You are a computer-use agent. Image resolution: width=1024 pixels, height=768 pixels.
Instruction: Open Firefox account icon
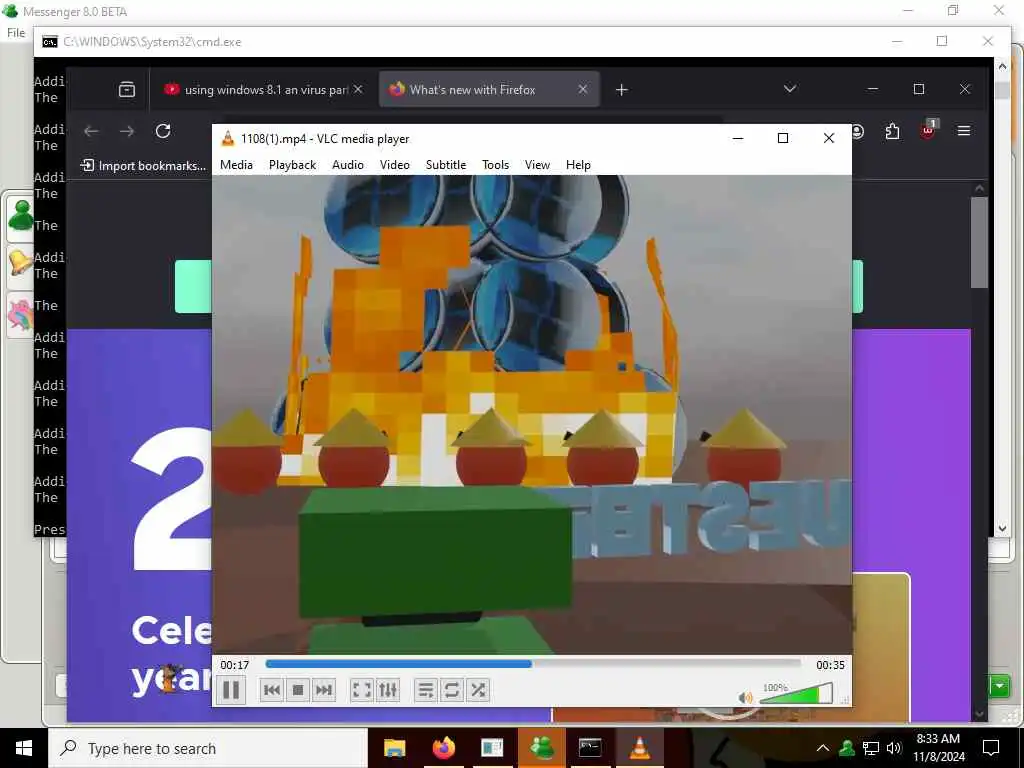point(858,131)
